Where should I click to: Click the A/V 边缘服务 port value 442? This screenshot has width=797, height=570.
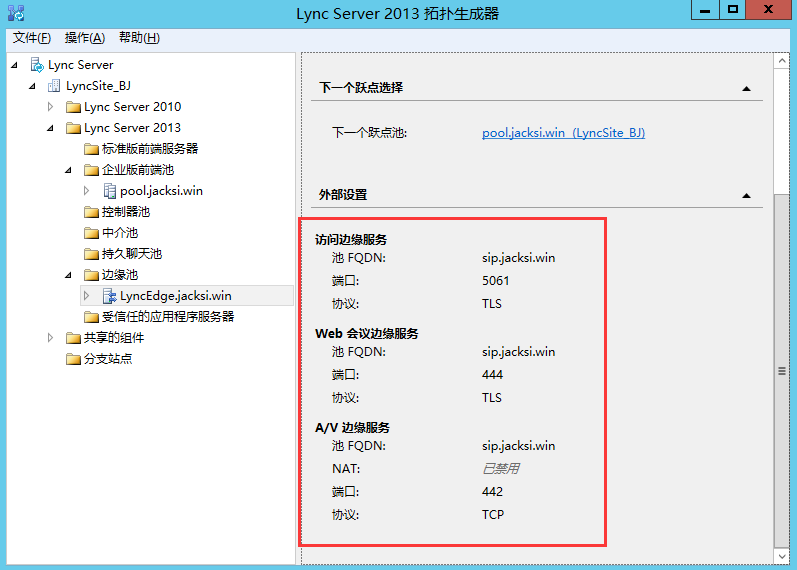coord(493,492)
